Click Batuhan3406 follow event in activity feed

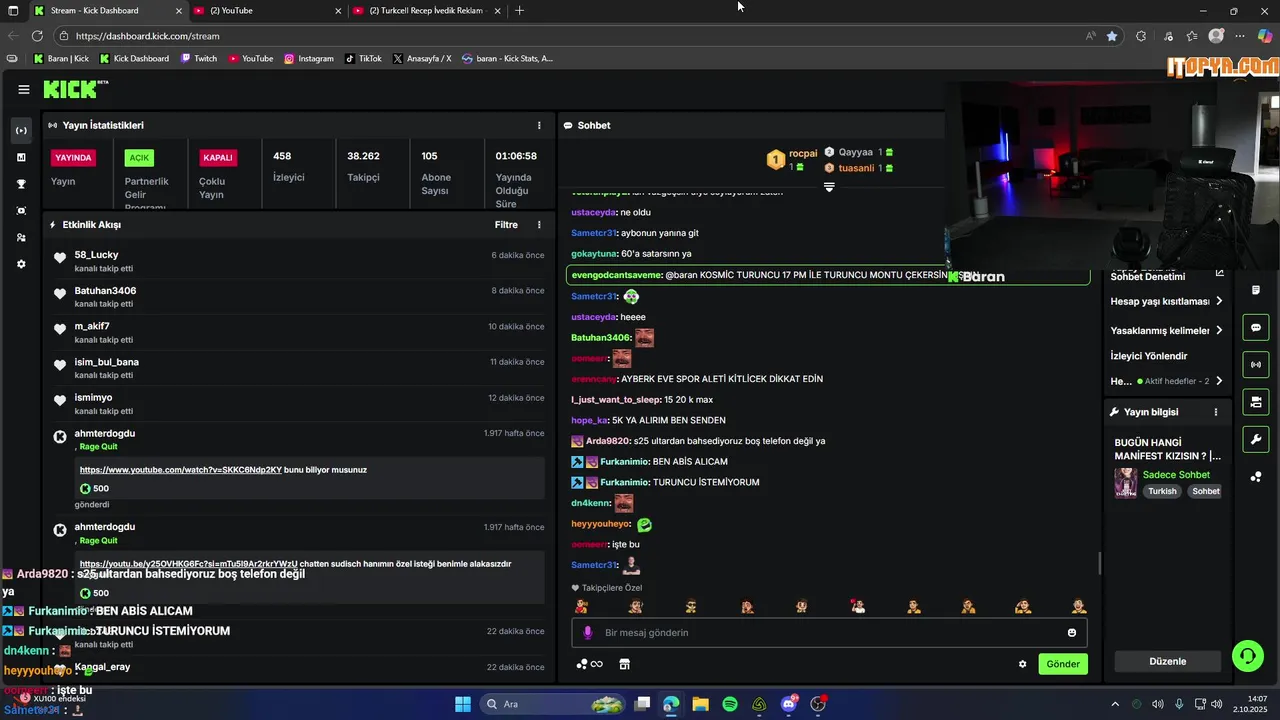(300, 297)
